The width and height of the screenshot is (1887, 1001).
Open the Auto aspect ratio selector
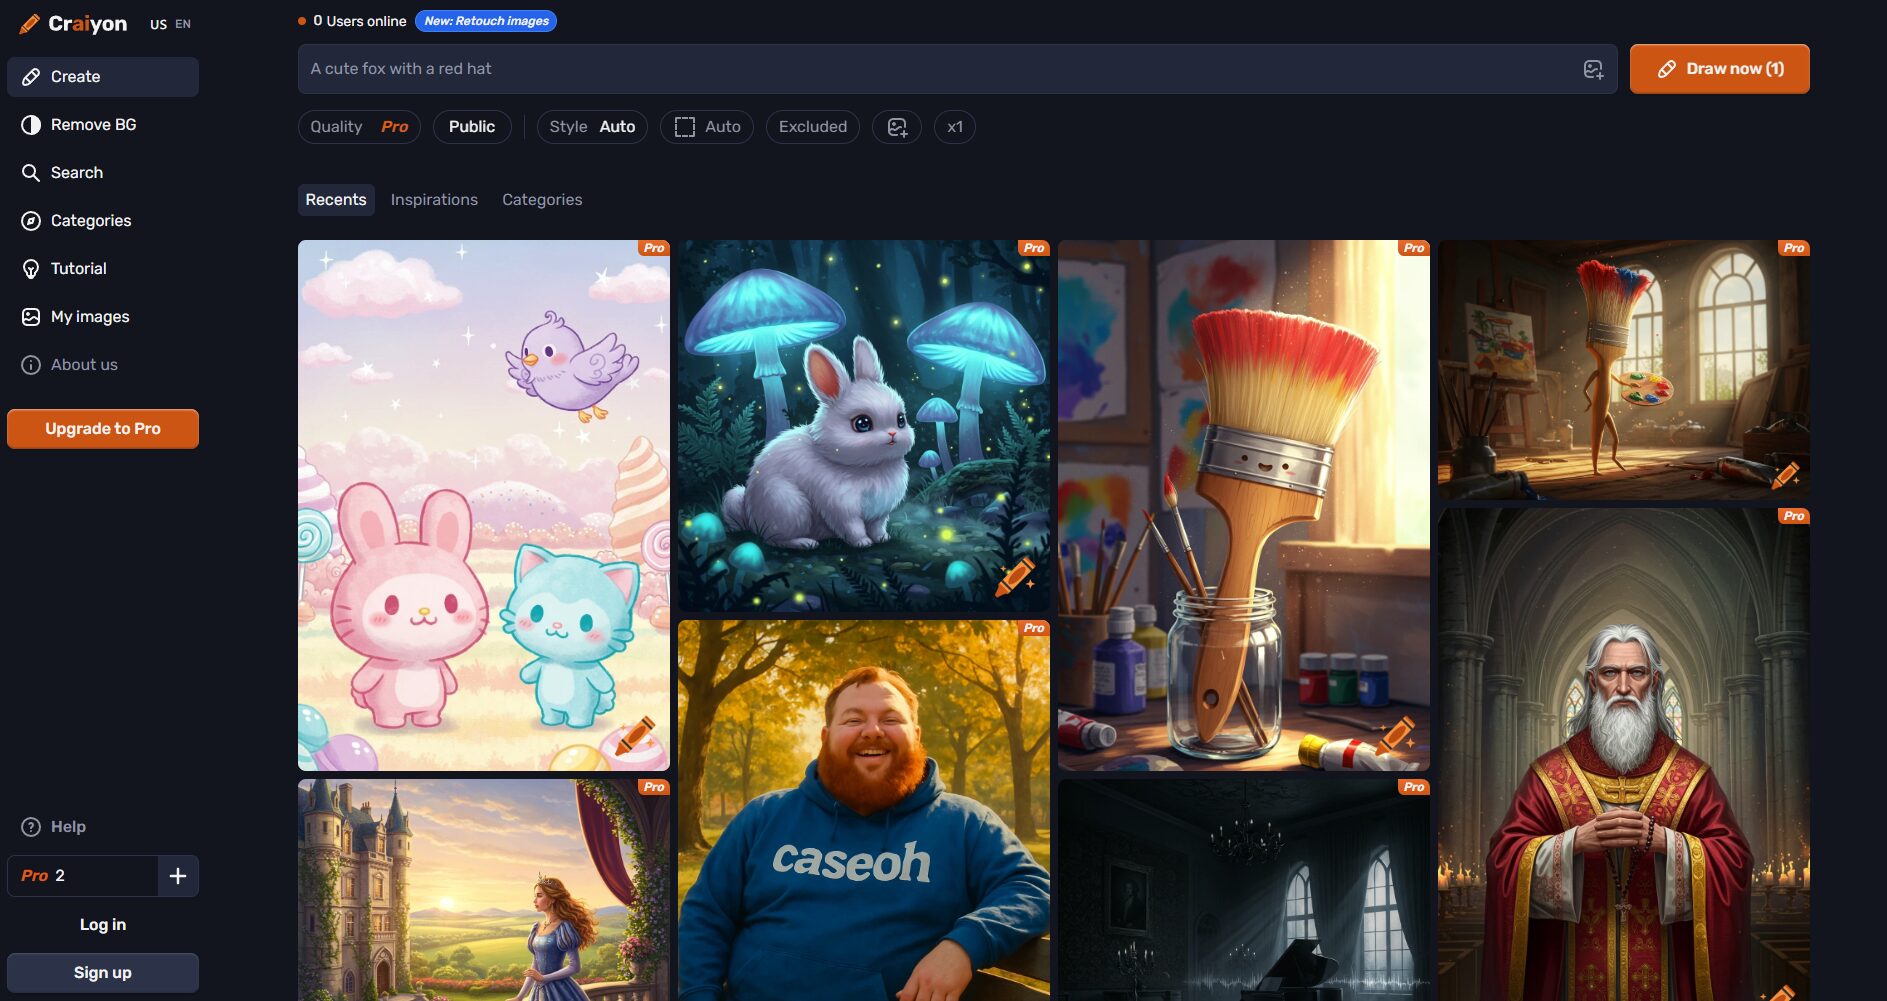click(x=707, y=127)
